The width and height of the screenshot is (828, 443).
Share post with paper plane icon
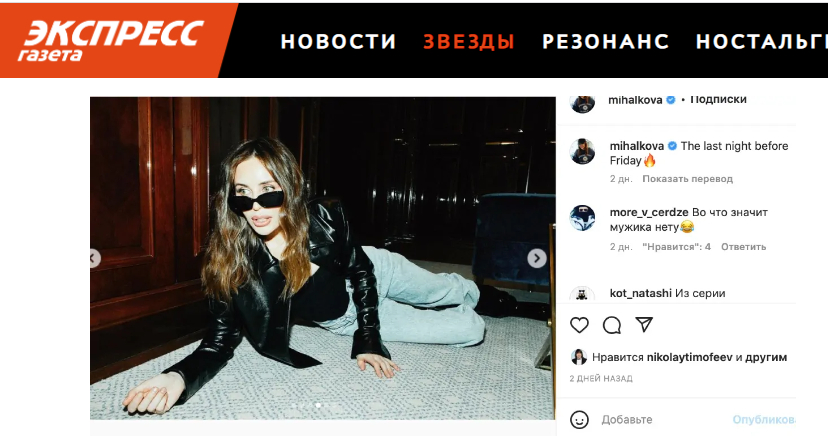pos(644,325)
